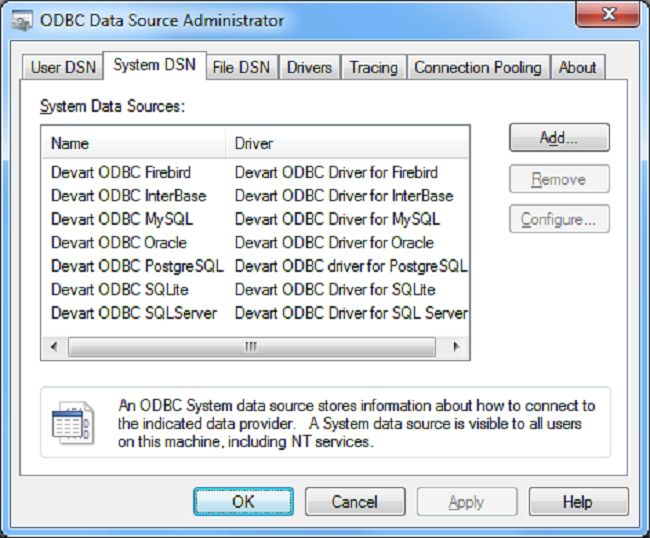Open the About tab
The height and width of the screenshot is (538, 650).
coord(577,67)
